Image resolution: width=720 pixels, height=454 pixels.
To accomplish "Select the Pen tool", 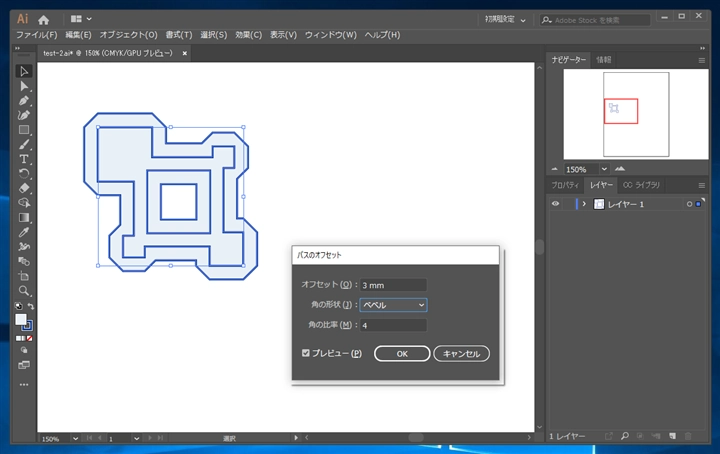I will tap(24, 101).
